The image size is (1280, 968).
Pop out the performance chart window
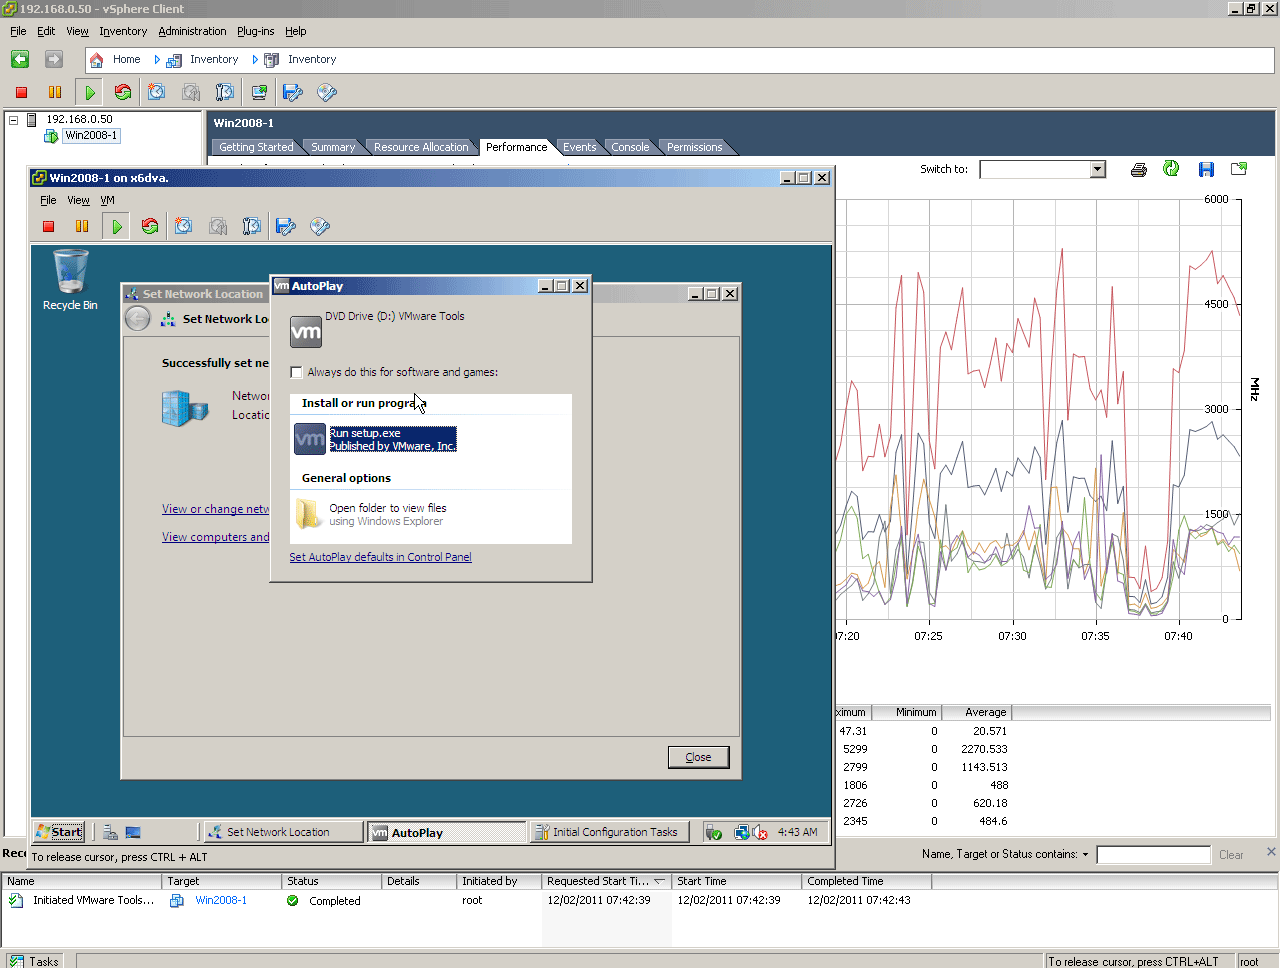tap(1239, 169)
